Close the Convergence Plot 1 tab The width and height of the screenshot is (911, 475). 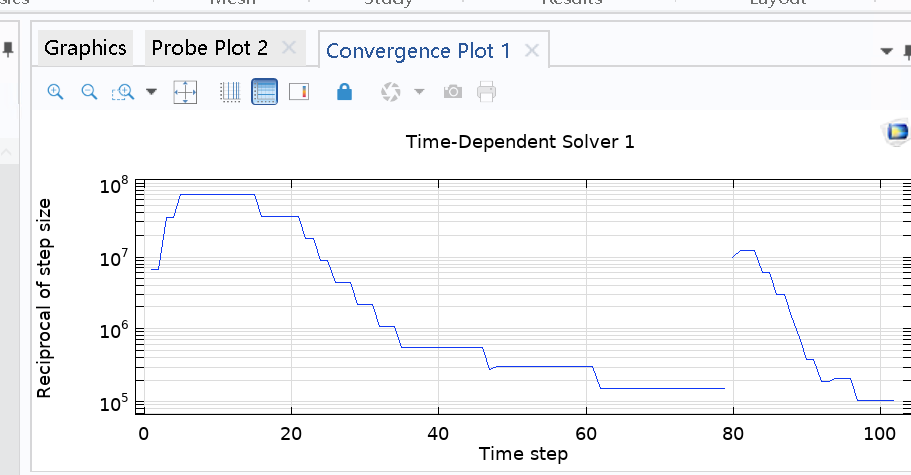click(532, 50)
